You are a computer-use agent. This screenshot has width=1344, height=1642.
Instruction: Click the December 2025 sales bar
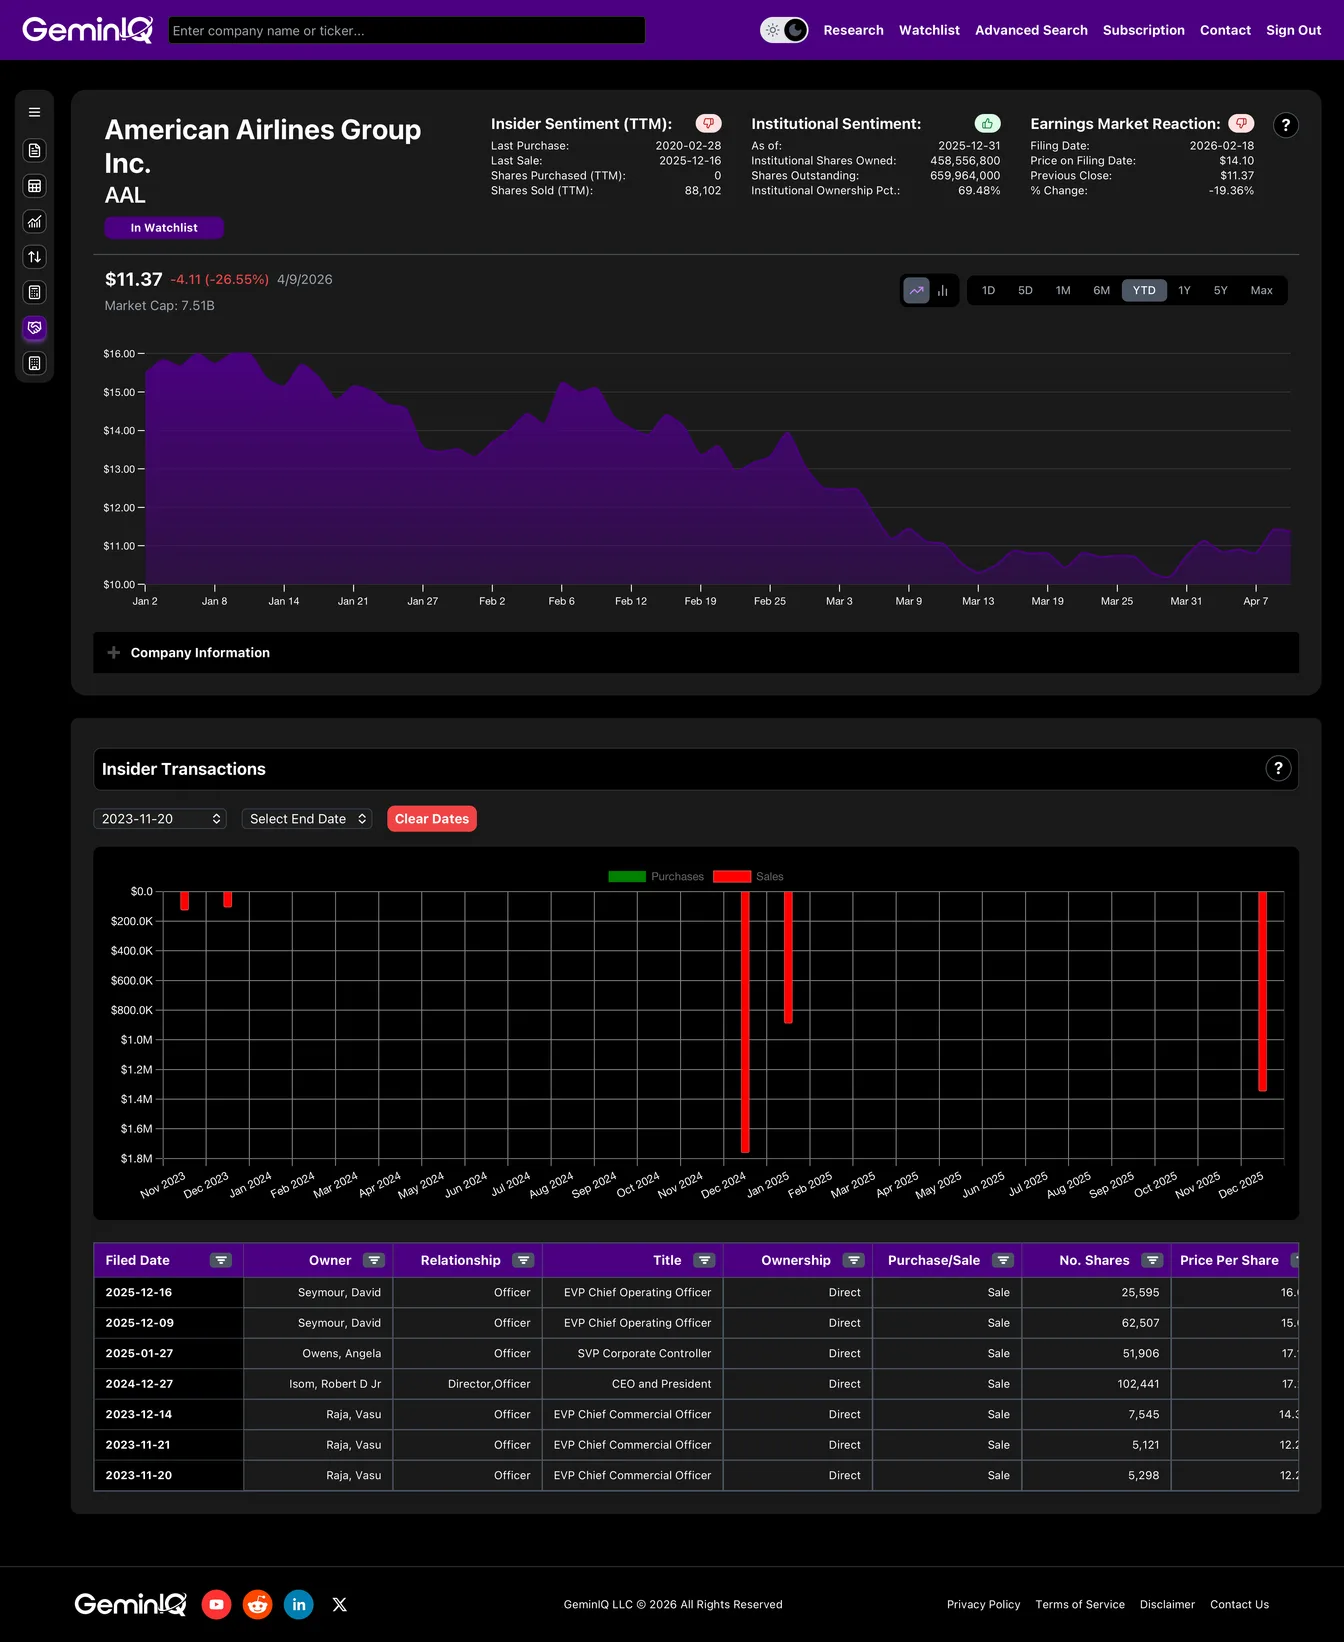[1262, 991]
